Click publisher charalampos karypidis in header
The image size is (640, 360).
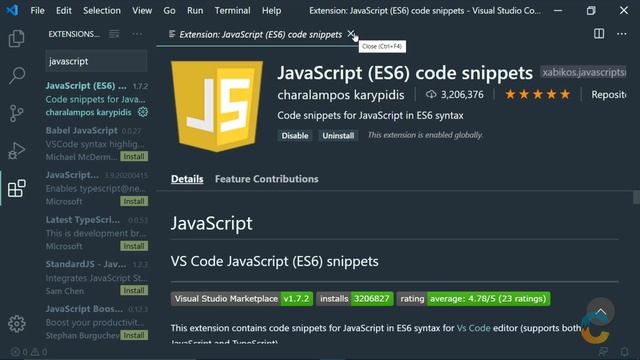(341, 95)
